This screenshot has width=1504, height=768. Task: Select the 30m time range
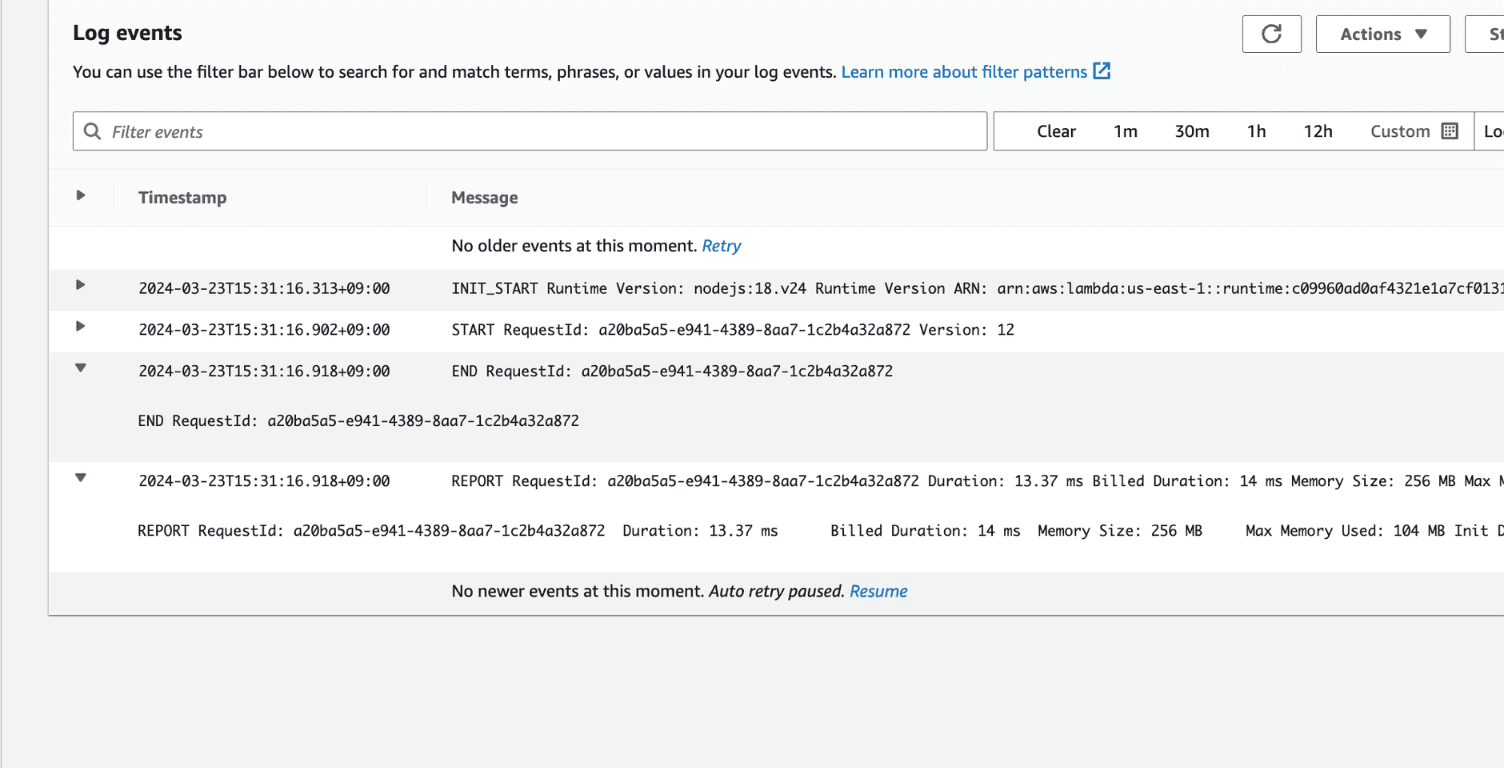pyautogui.click(x=1191, y=131)
